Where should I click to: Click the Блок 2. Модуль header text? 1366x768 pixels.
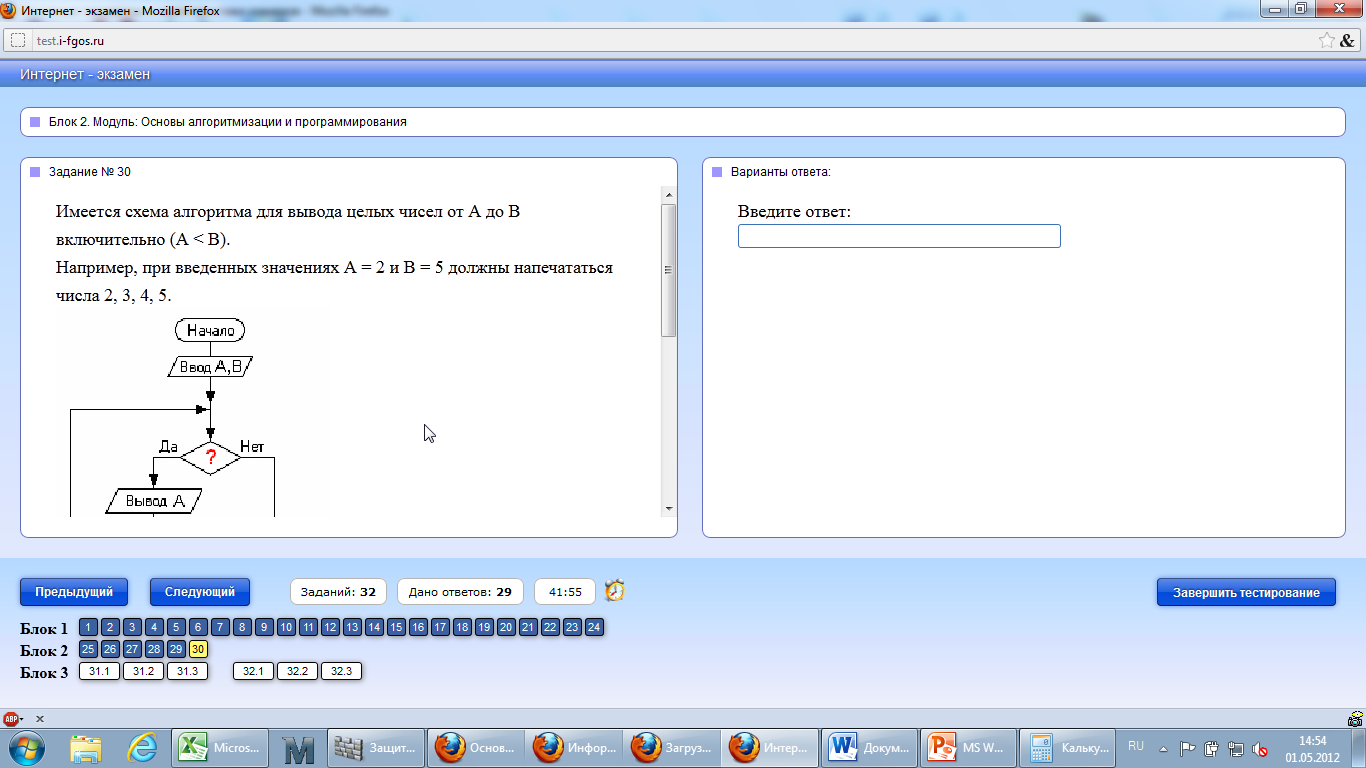point(228,122)
